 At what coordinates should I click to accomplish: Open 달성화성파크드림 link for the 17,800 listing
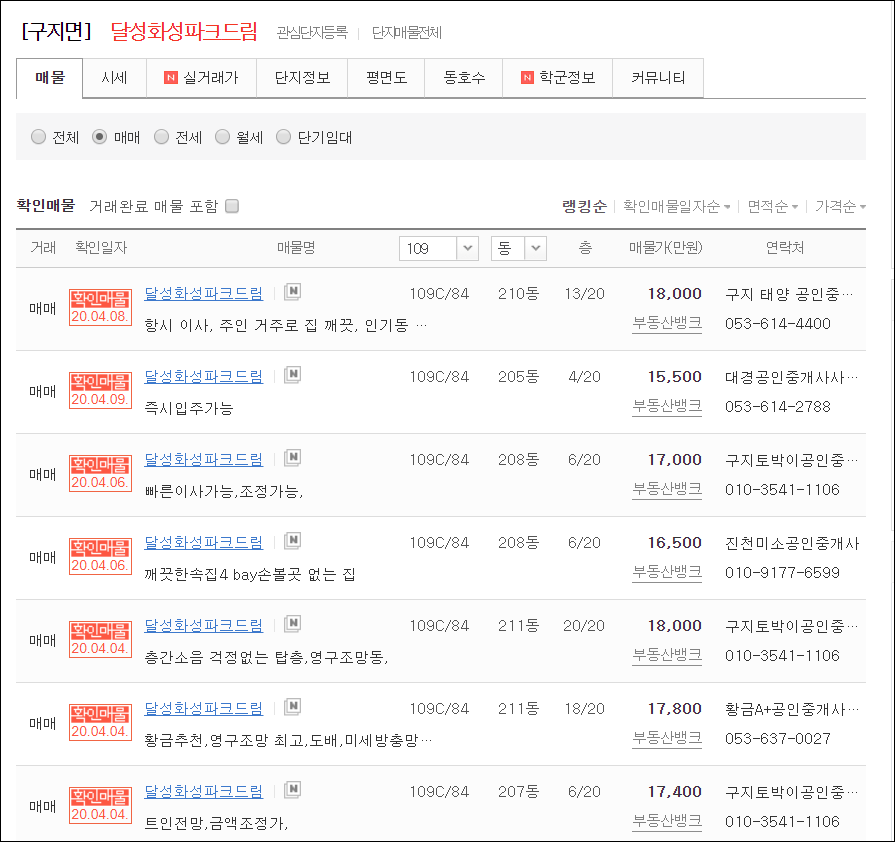pos(204,708)
